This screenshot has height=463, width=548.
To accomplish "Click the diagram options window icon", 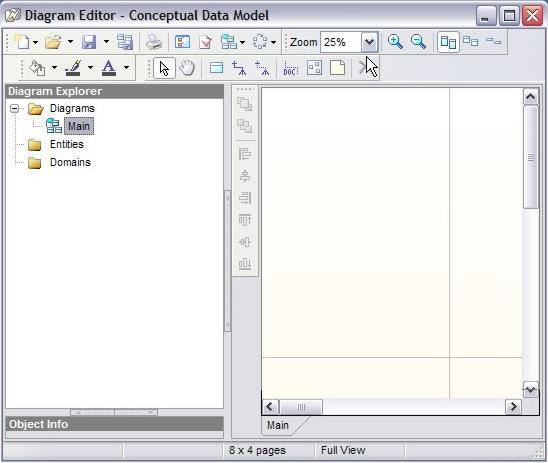I will [x=182, y=42].
